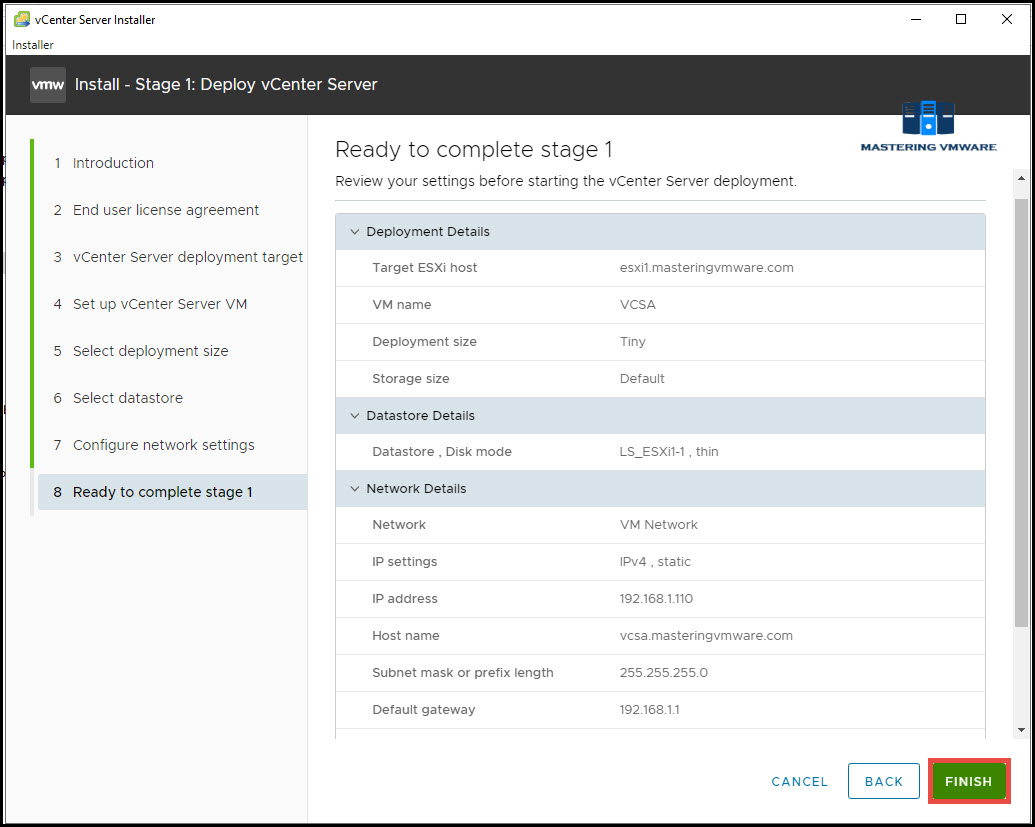Click the 'Target ESXi host' label
The height and width of the screenshot is (827, 1035).
pyautogui.click(x=424, y=268)
